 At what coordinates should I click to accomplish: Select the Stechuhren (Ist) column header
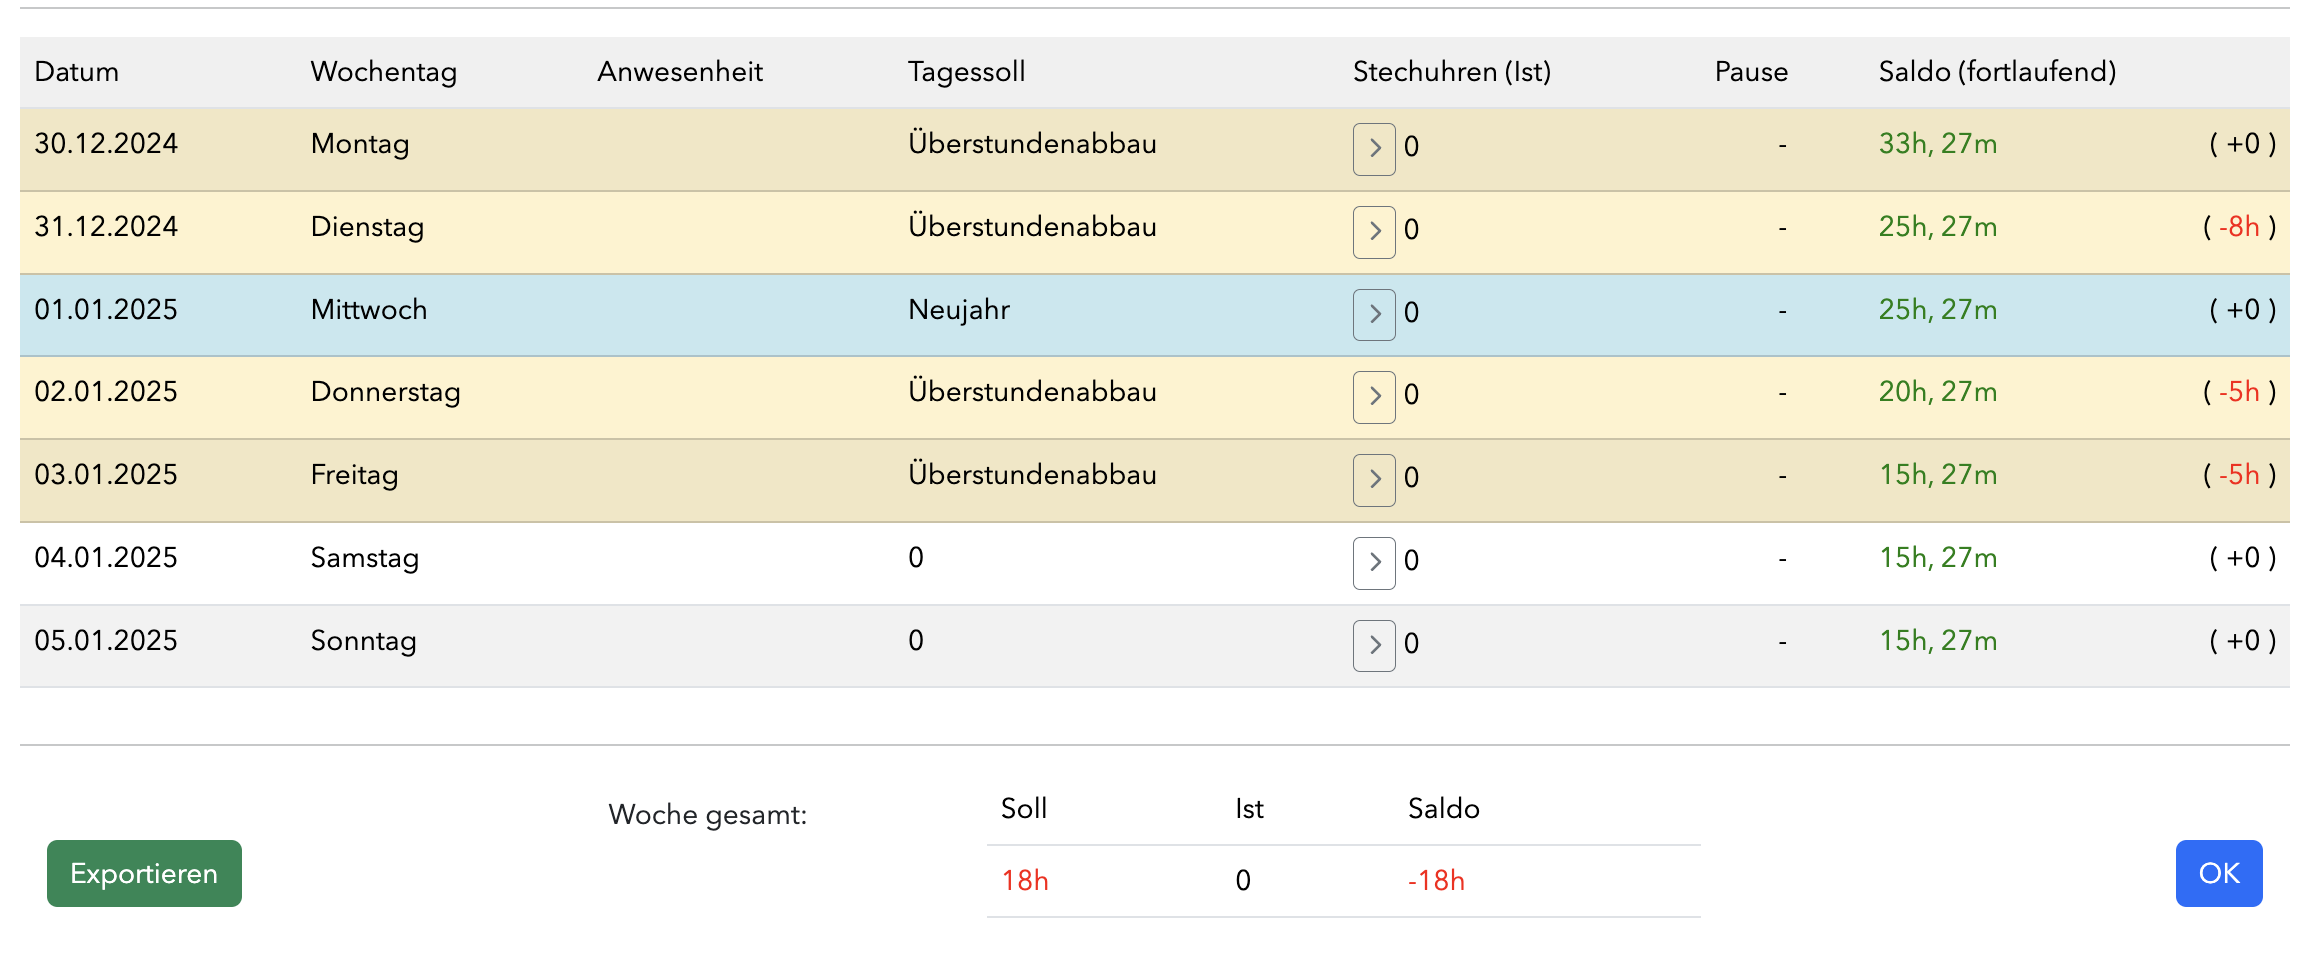tap(1452, 72)
